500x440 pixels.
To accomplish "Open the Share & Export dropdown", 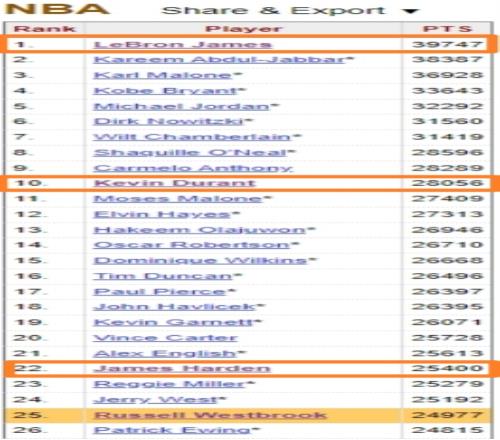I will pyautogui.click(x=290, y=10).
